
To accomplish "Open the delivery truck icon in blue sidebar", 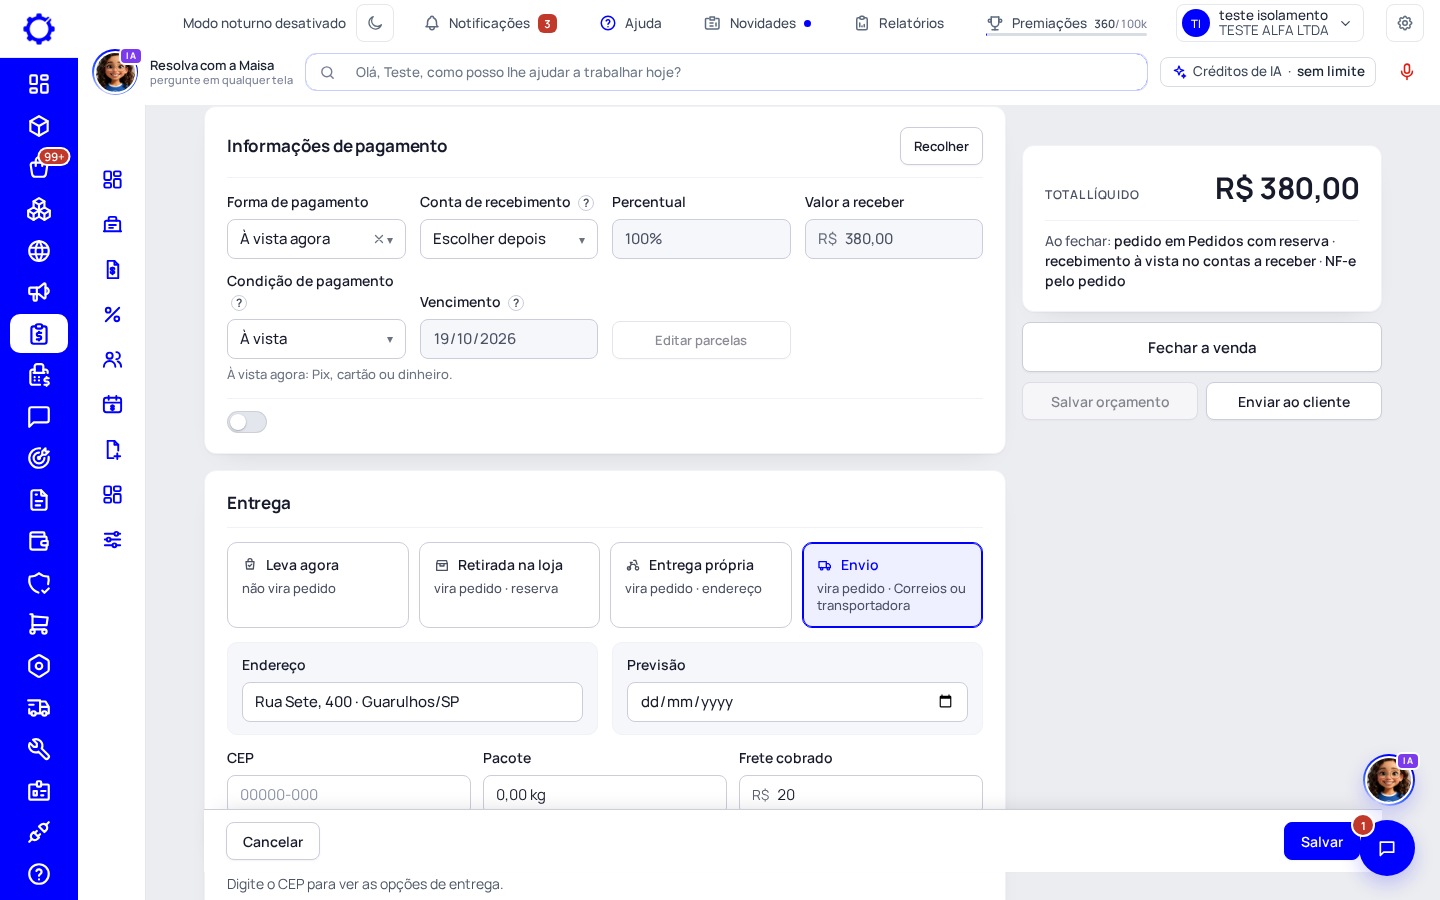I will (x=39, y=708).
